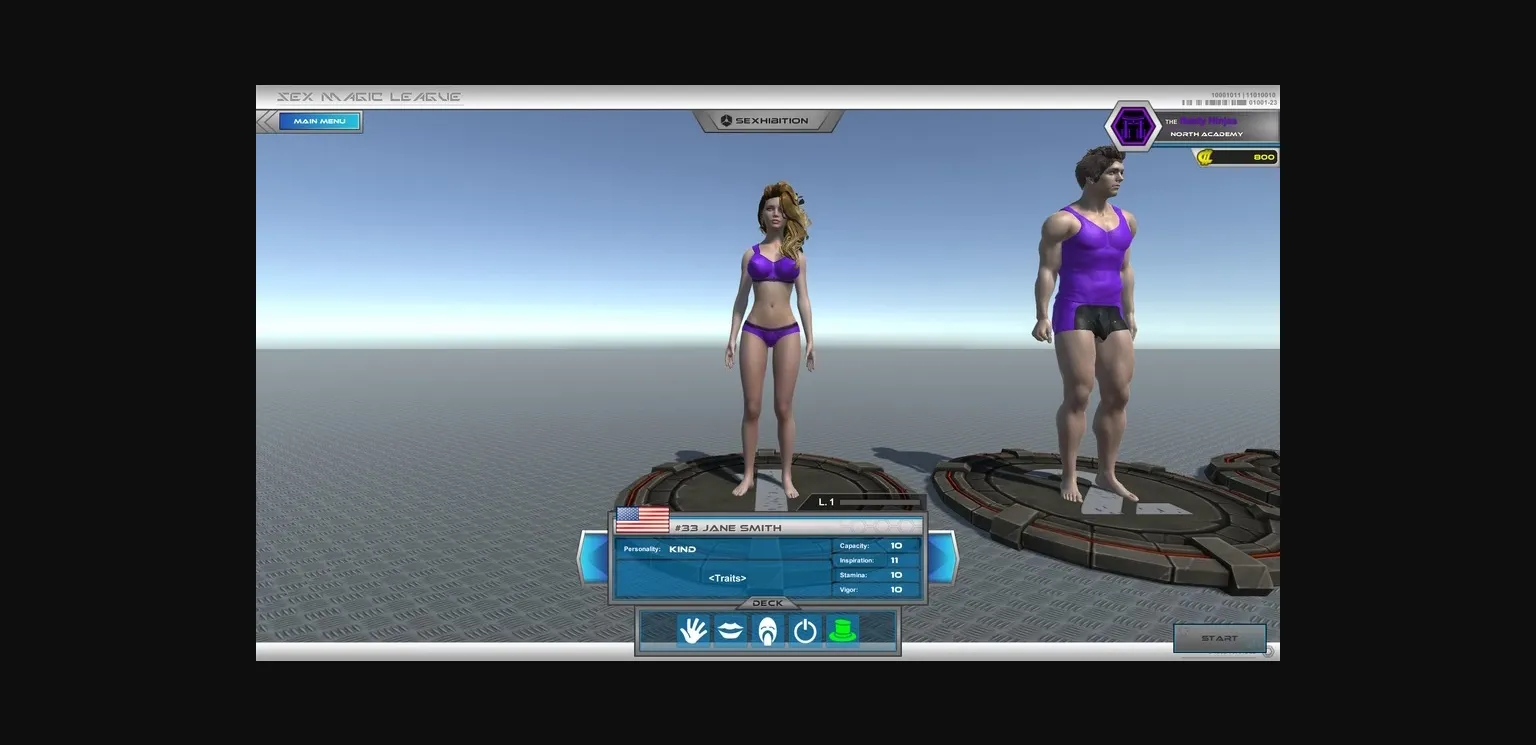Image resolution: width=1536 pixels, height=745 pixels.
Task: Click the level 1 experience progress bar
Action: pos(878,502)
